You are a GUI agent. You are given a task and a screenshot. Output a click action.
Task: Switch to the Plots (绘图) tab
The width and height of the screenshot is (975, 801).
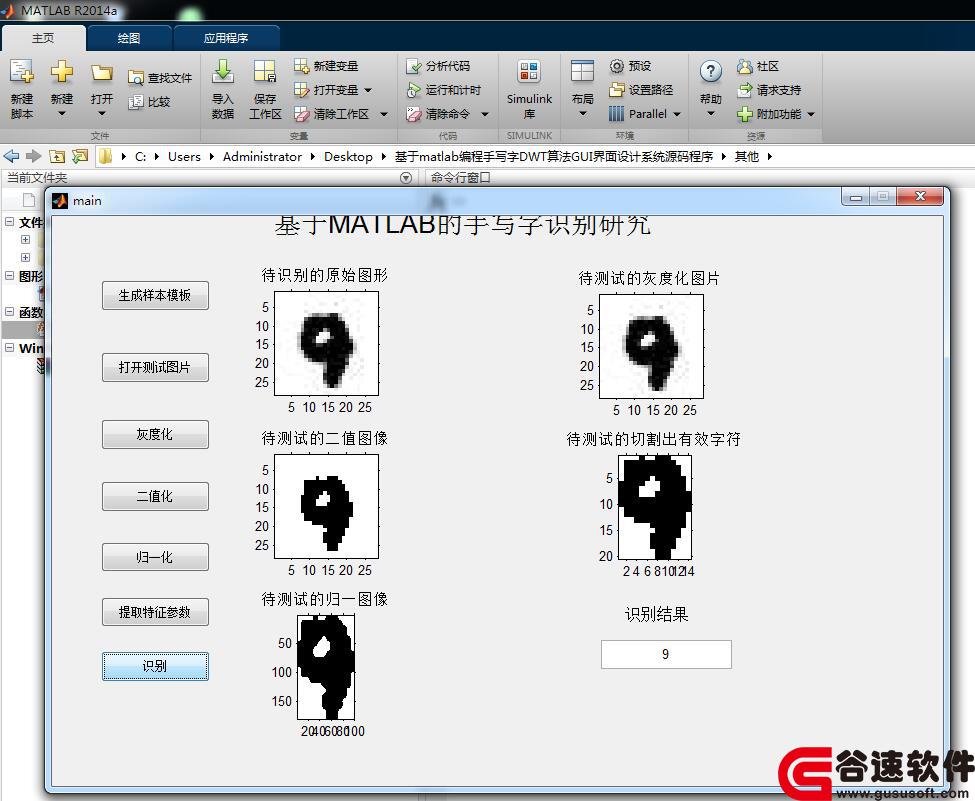point(129,39)
